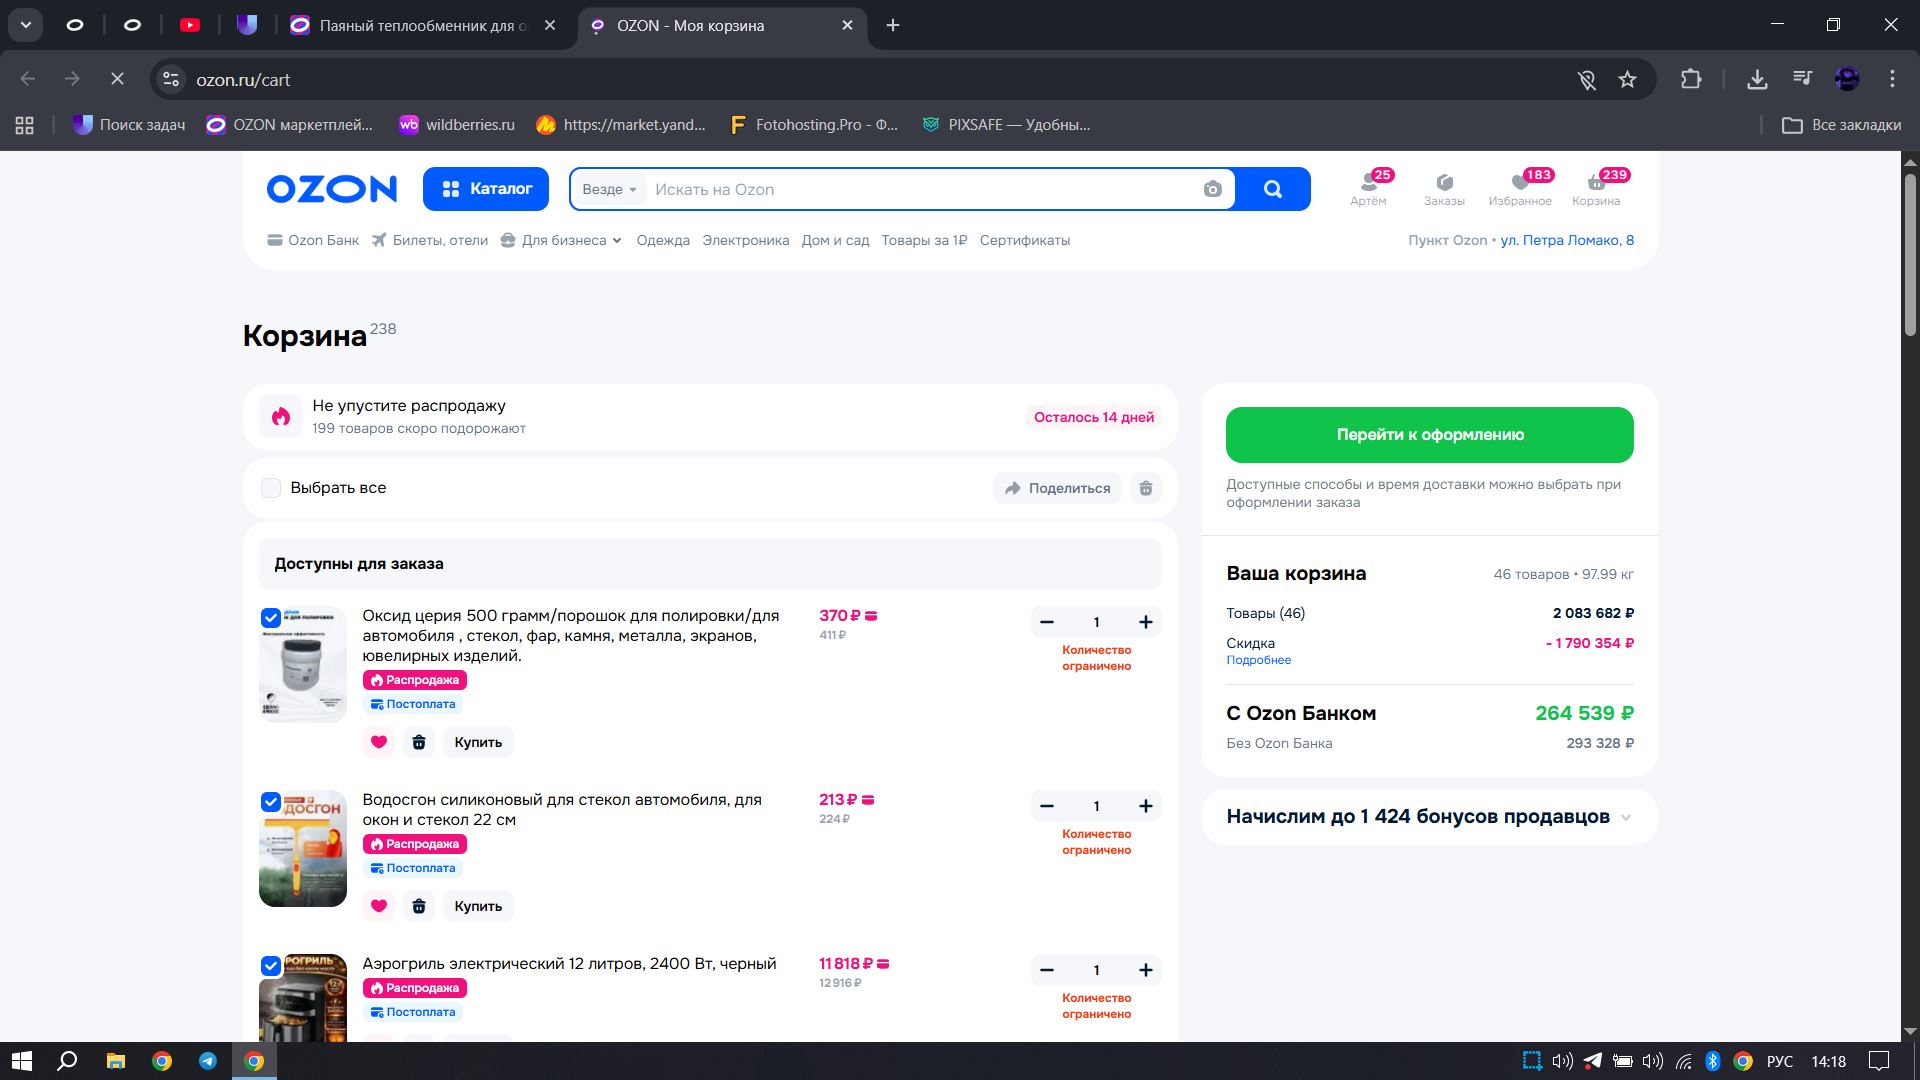Remove cerium oxide item with trash icon
This screenshot has width=1920, height=1080.
419,742
